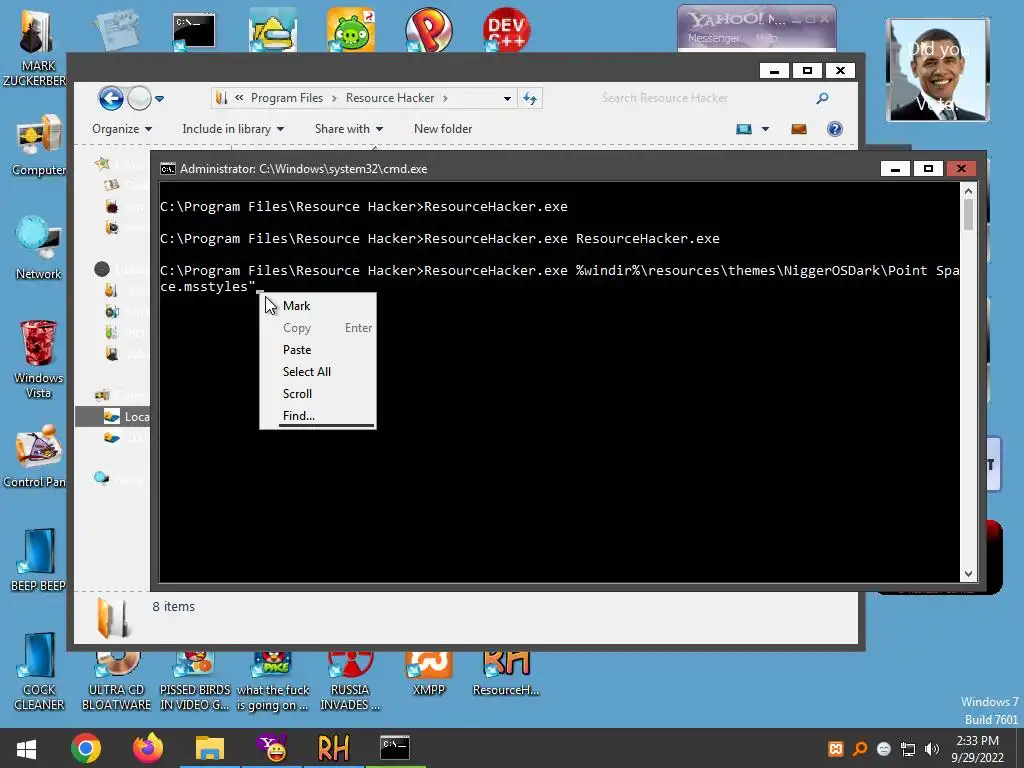1024x768 pixels.
Task: Click the network tray icon
Action: (908, 749)
